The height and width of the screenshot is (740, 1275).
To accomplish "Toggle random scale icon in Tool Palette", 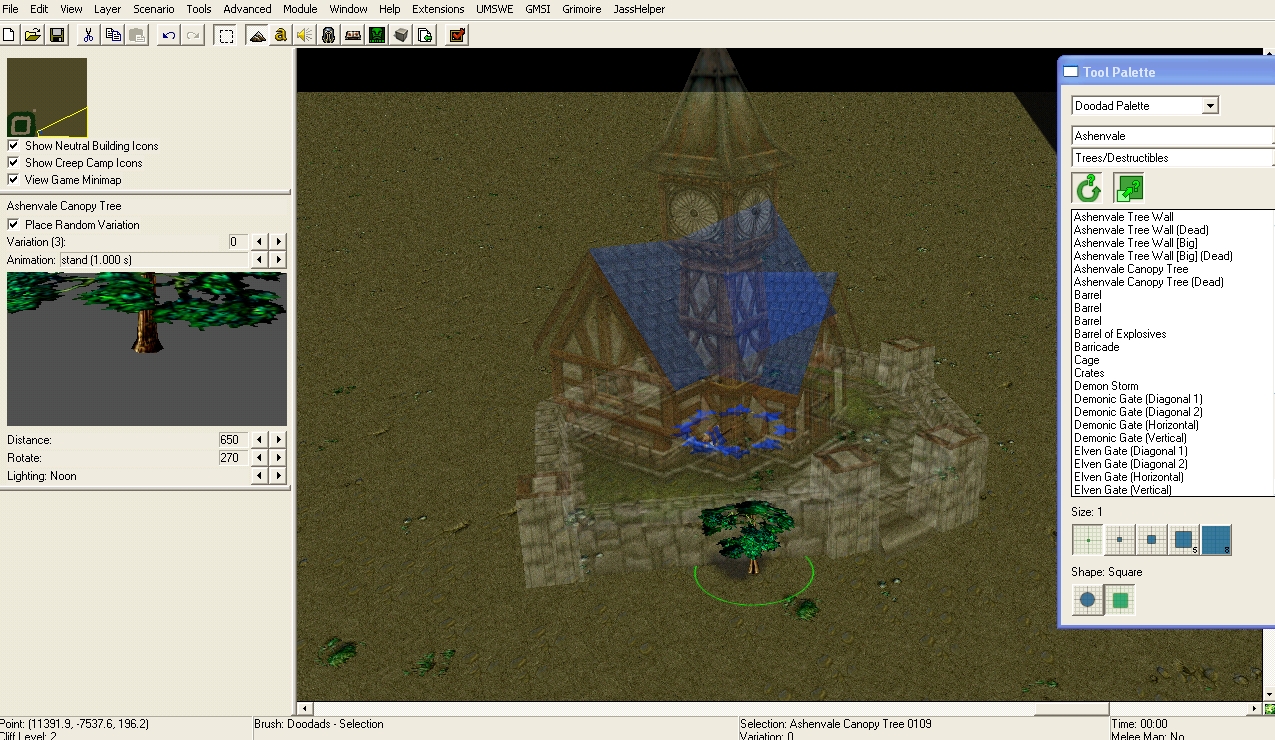I will (1128, 188).
